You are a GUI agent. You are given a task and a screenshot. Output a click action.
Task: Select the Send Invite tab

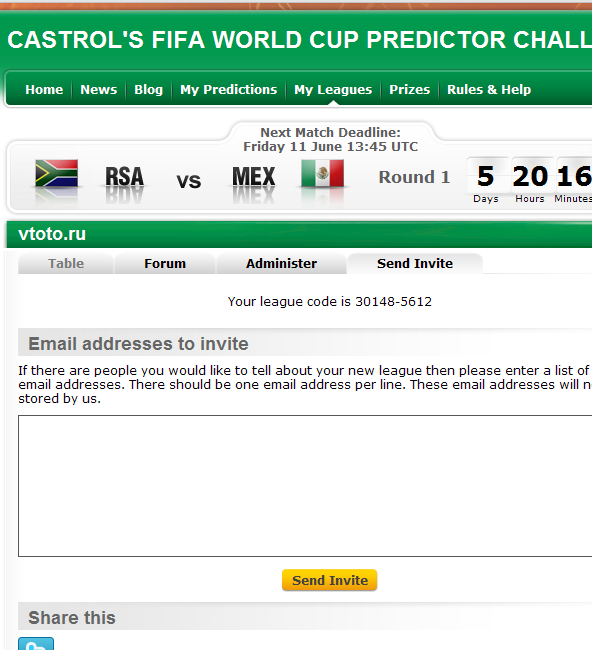(x=415, y=264)
